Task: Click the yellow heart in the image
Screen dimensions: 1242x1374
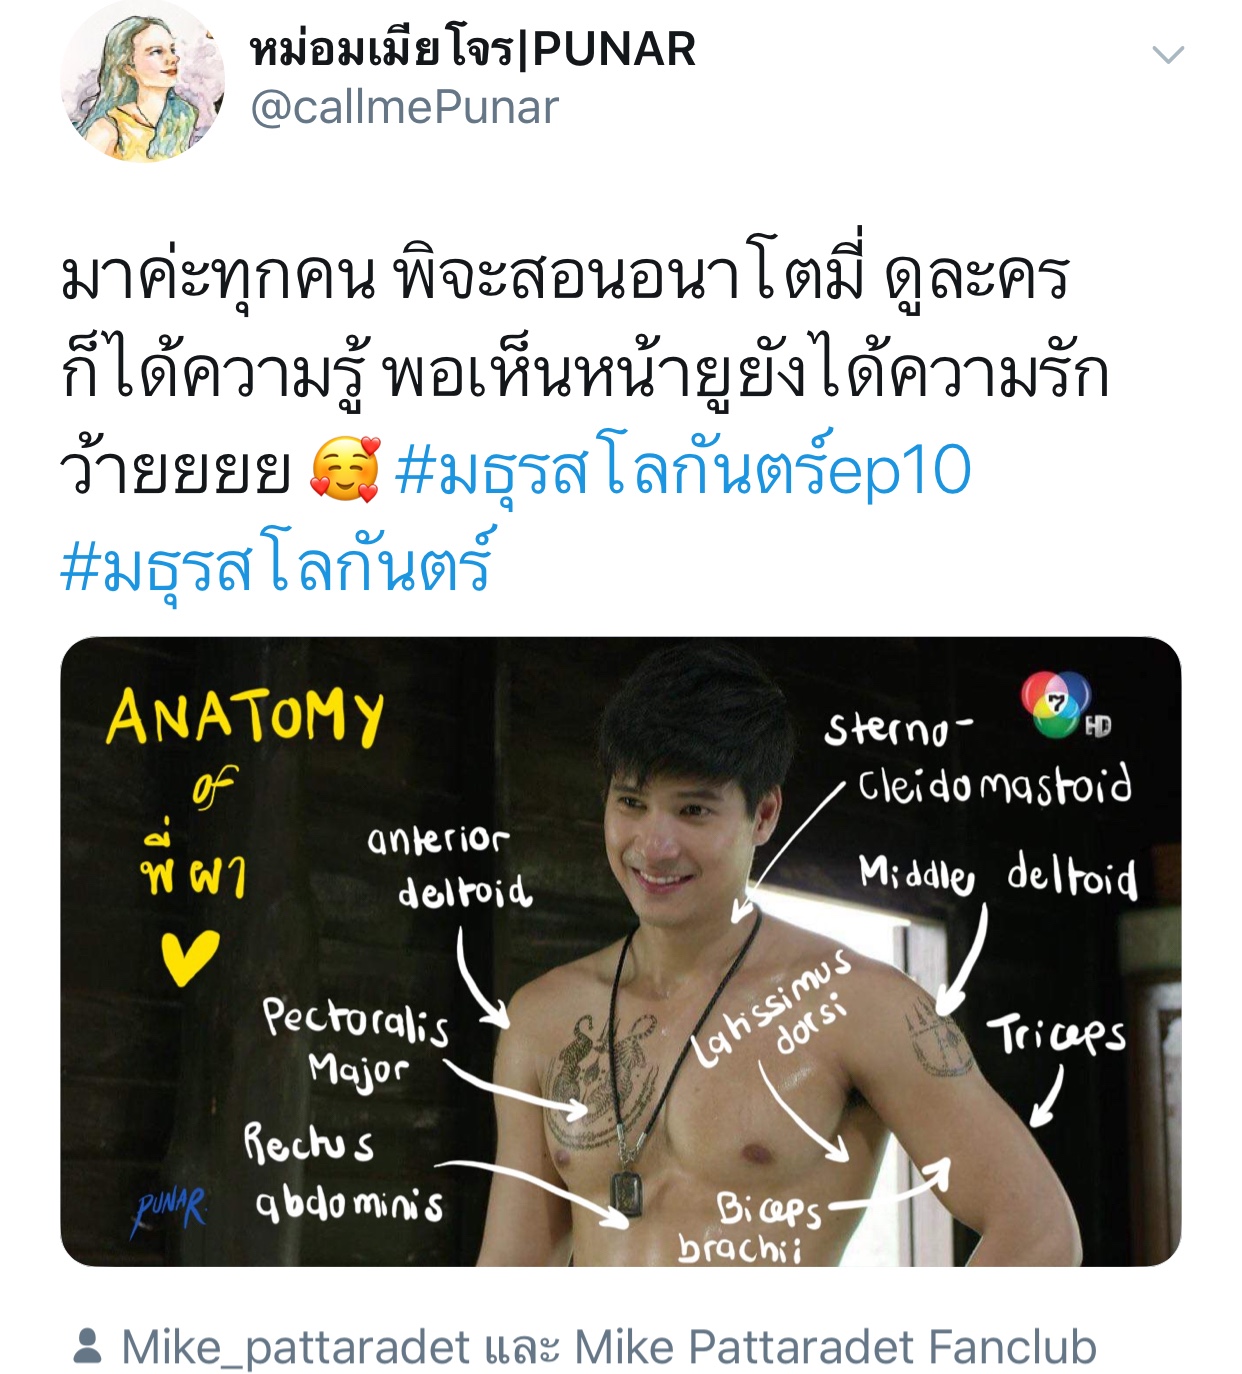Action: 190,957
